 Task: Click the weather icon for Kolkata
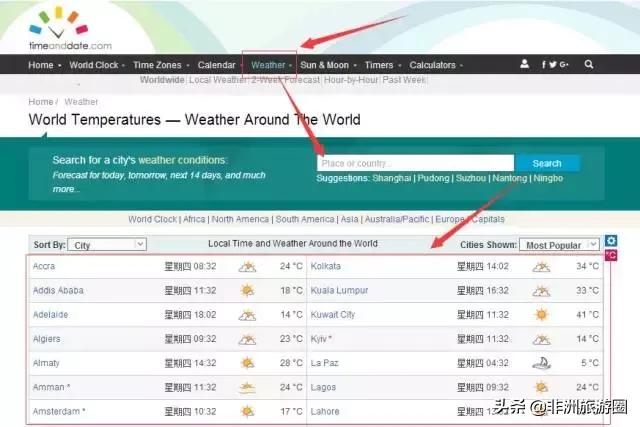tap(541, 267)
